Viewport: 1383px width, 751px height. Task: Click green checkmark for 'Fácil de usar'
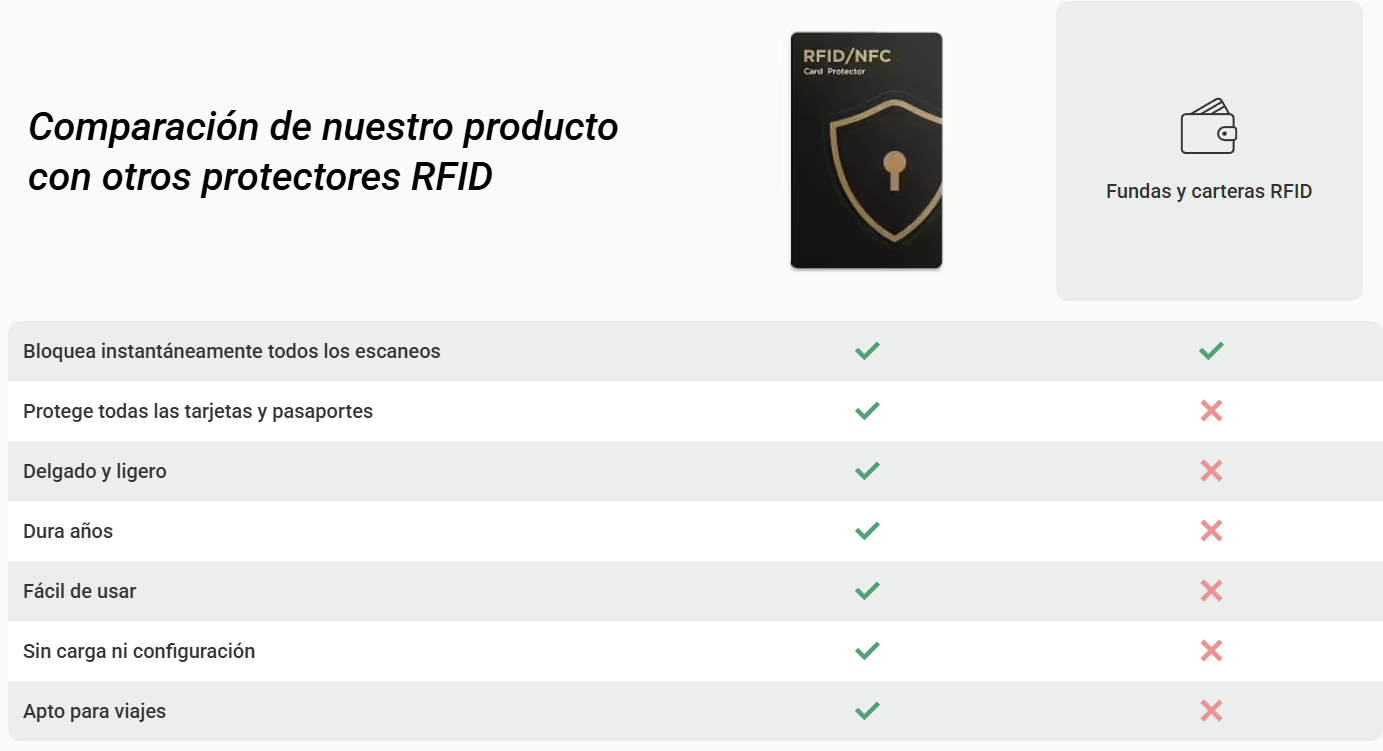click(867, 591)
